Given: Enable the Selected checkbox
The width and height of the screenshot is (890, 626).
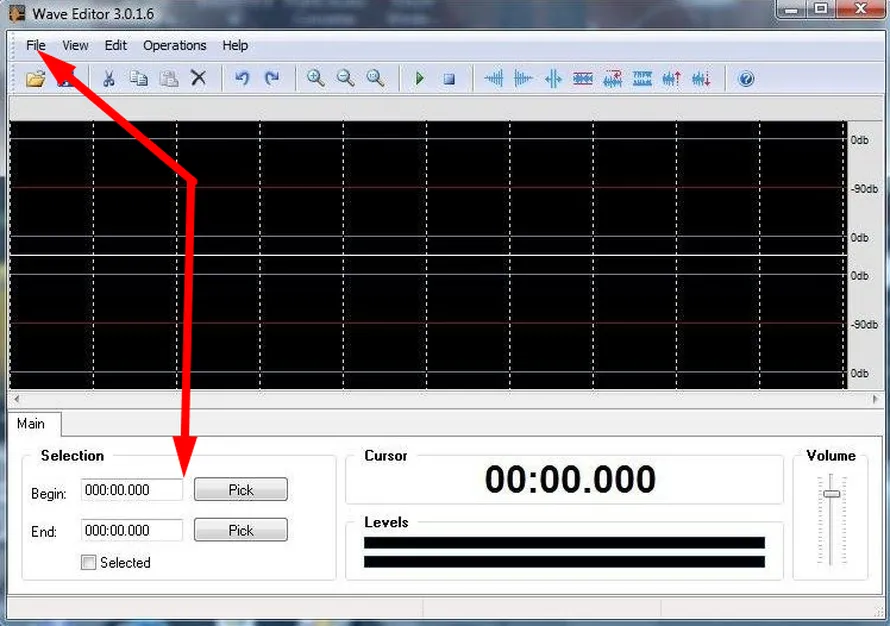Looking at the screenshot, I should pyautogui.click(x=89, y=562).
